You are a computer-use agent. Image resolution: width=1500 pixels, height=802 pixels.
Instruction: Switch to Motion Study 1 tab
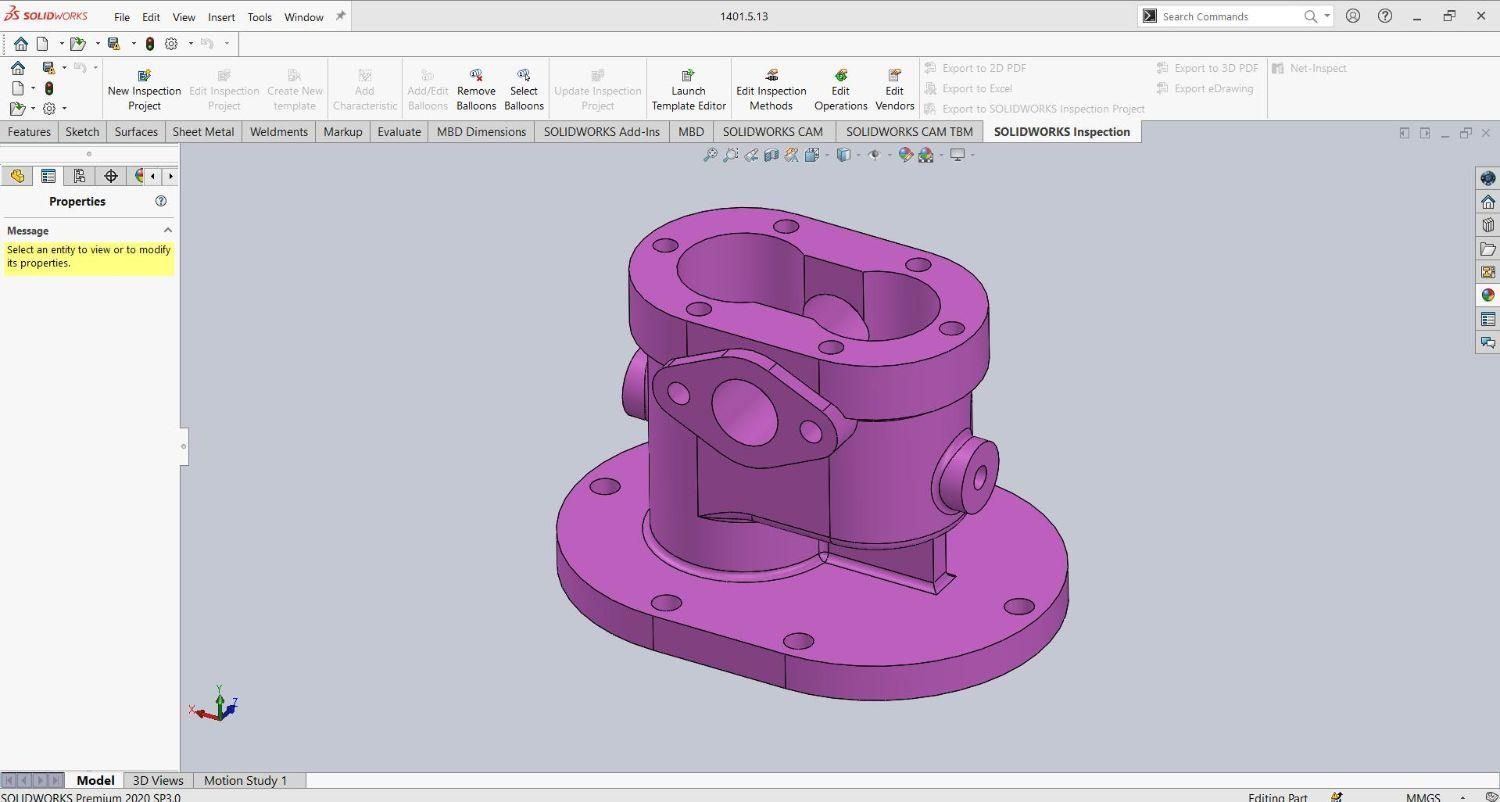245,780
